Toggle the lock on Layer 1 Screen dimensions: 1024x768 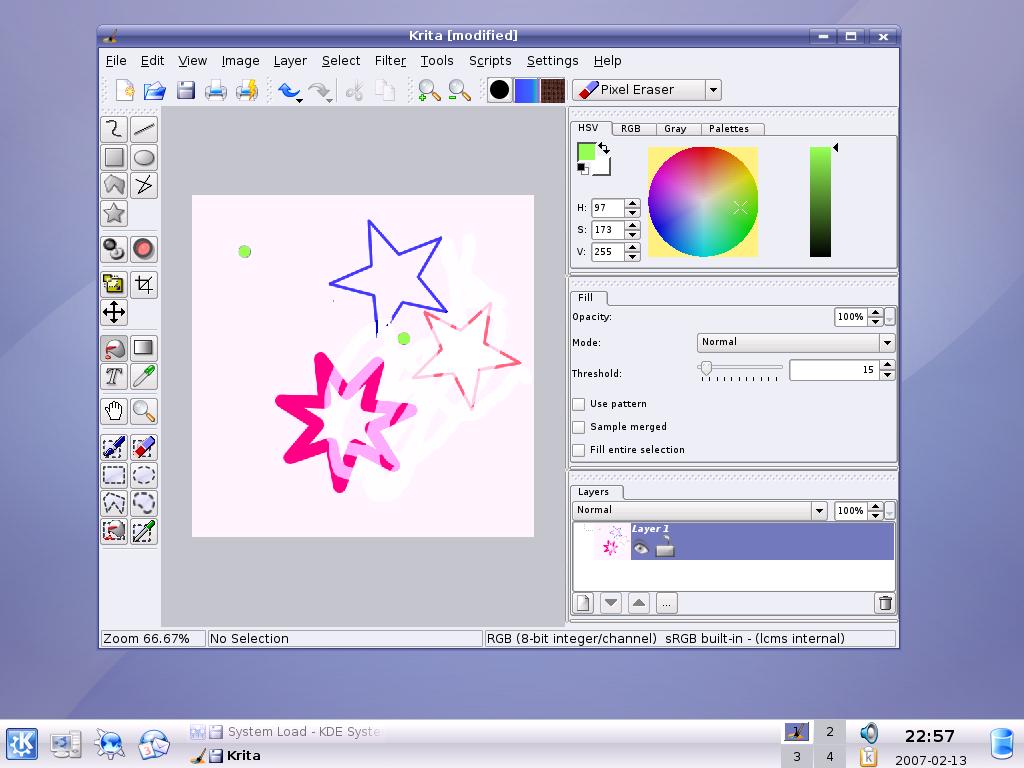coord(665,547)
